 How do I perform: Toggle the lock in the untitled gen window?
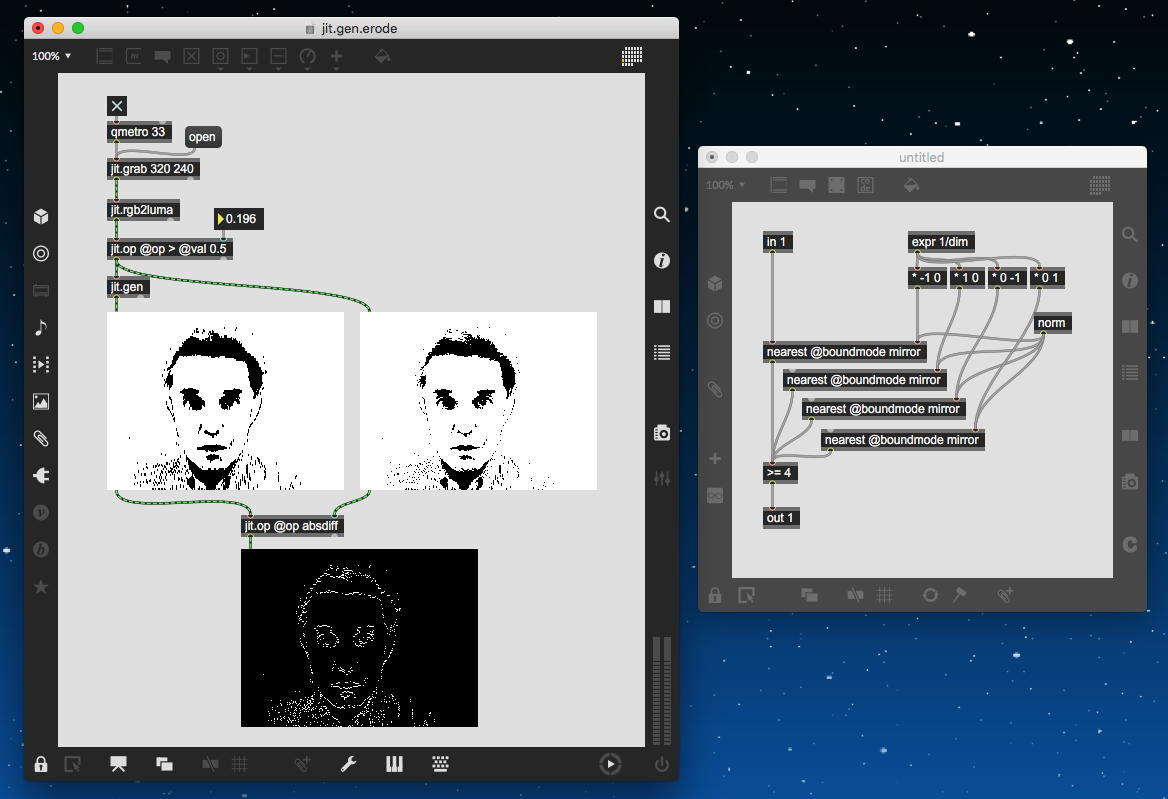point(714,595)
